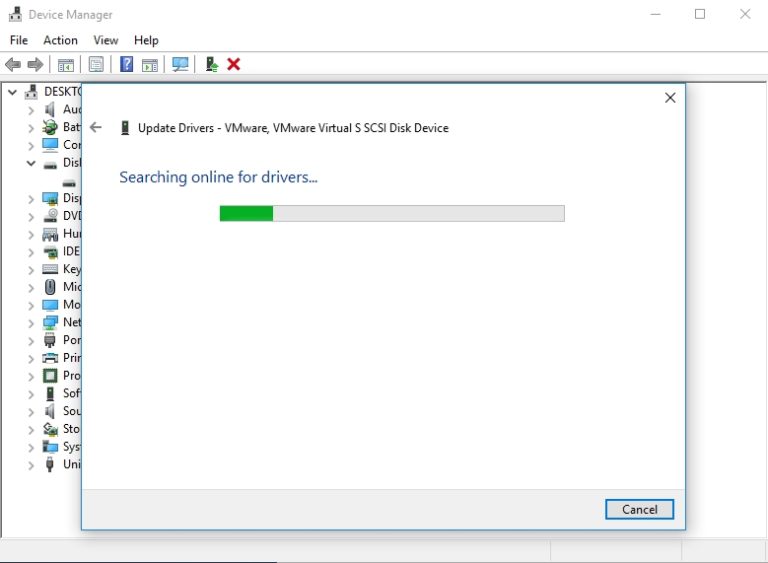Click the Update device driver toolbar icon

[212, 64]
